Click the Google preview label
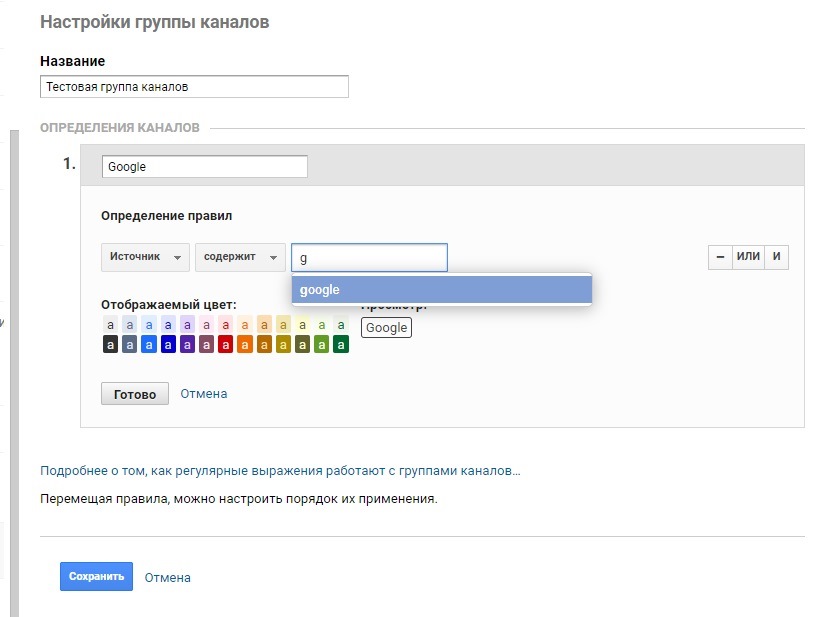 click(386, 328)
